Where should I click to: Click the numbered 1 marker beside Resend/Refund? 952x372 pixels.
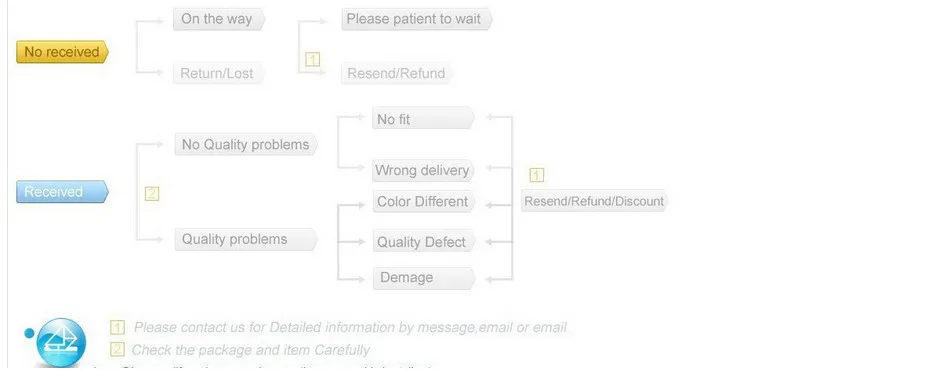[312, 59]
